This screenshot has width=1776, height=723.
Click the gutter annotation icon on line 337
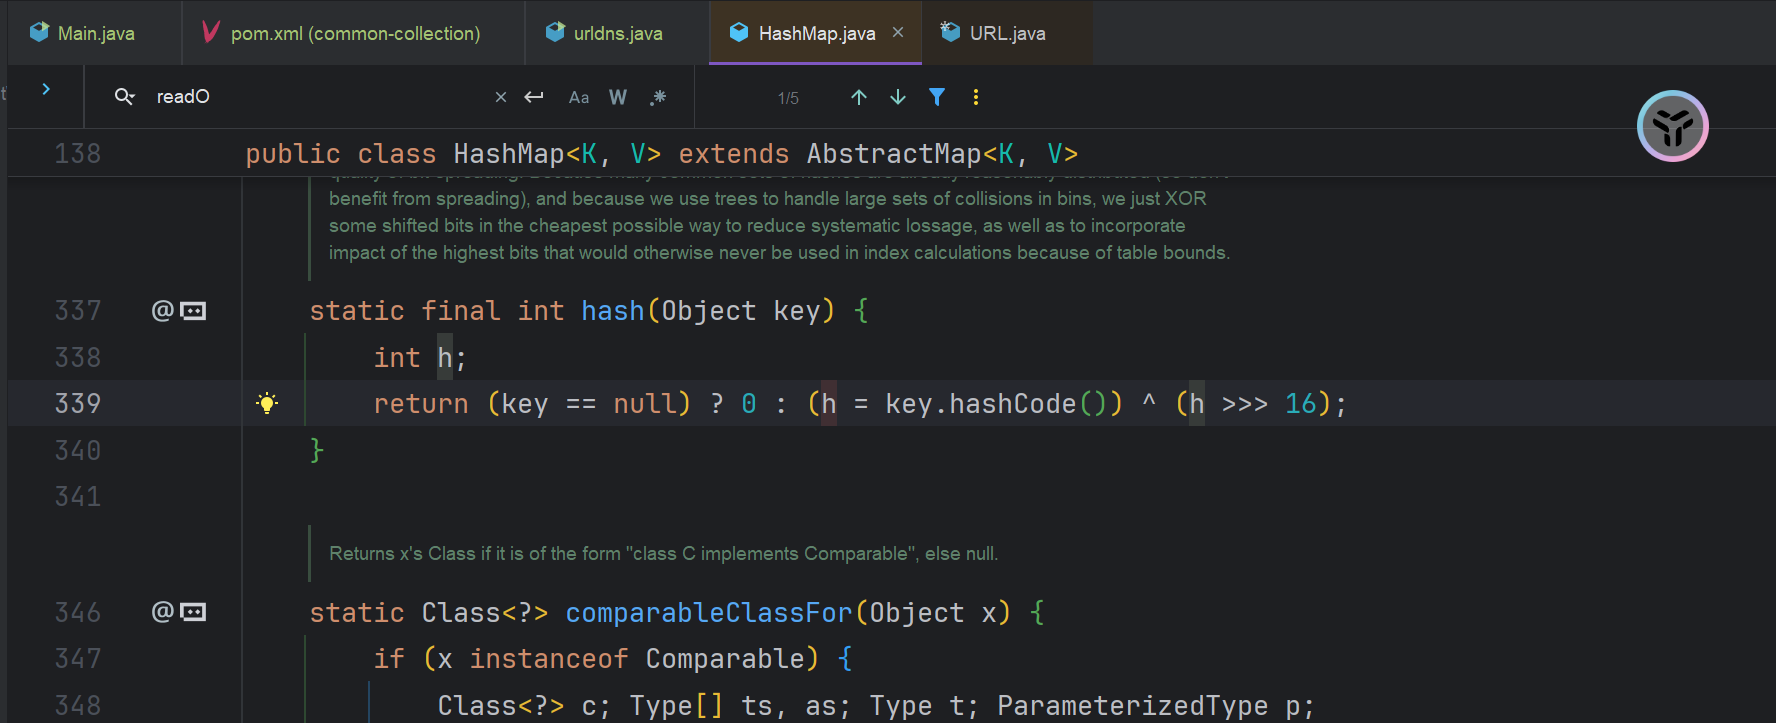[x=179, y=311]
